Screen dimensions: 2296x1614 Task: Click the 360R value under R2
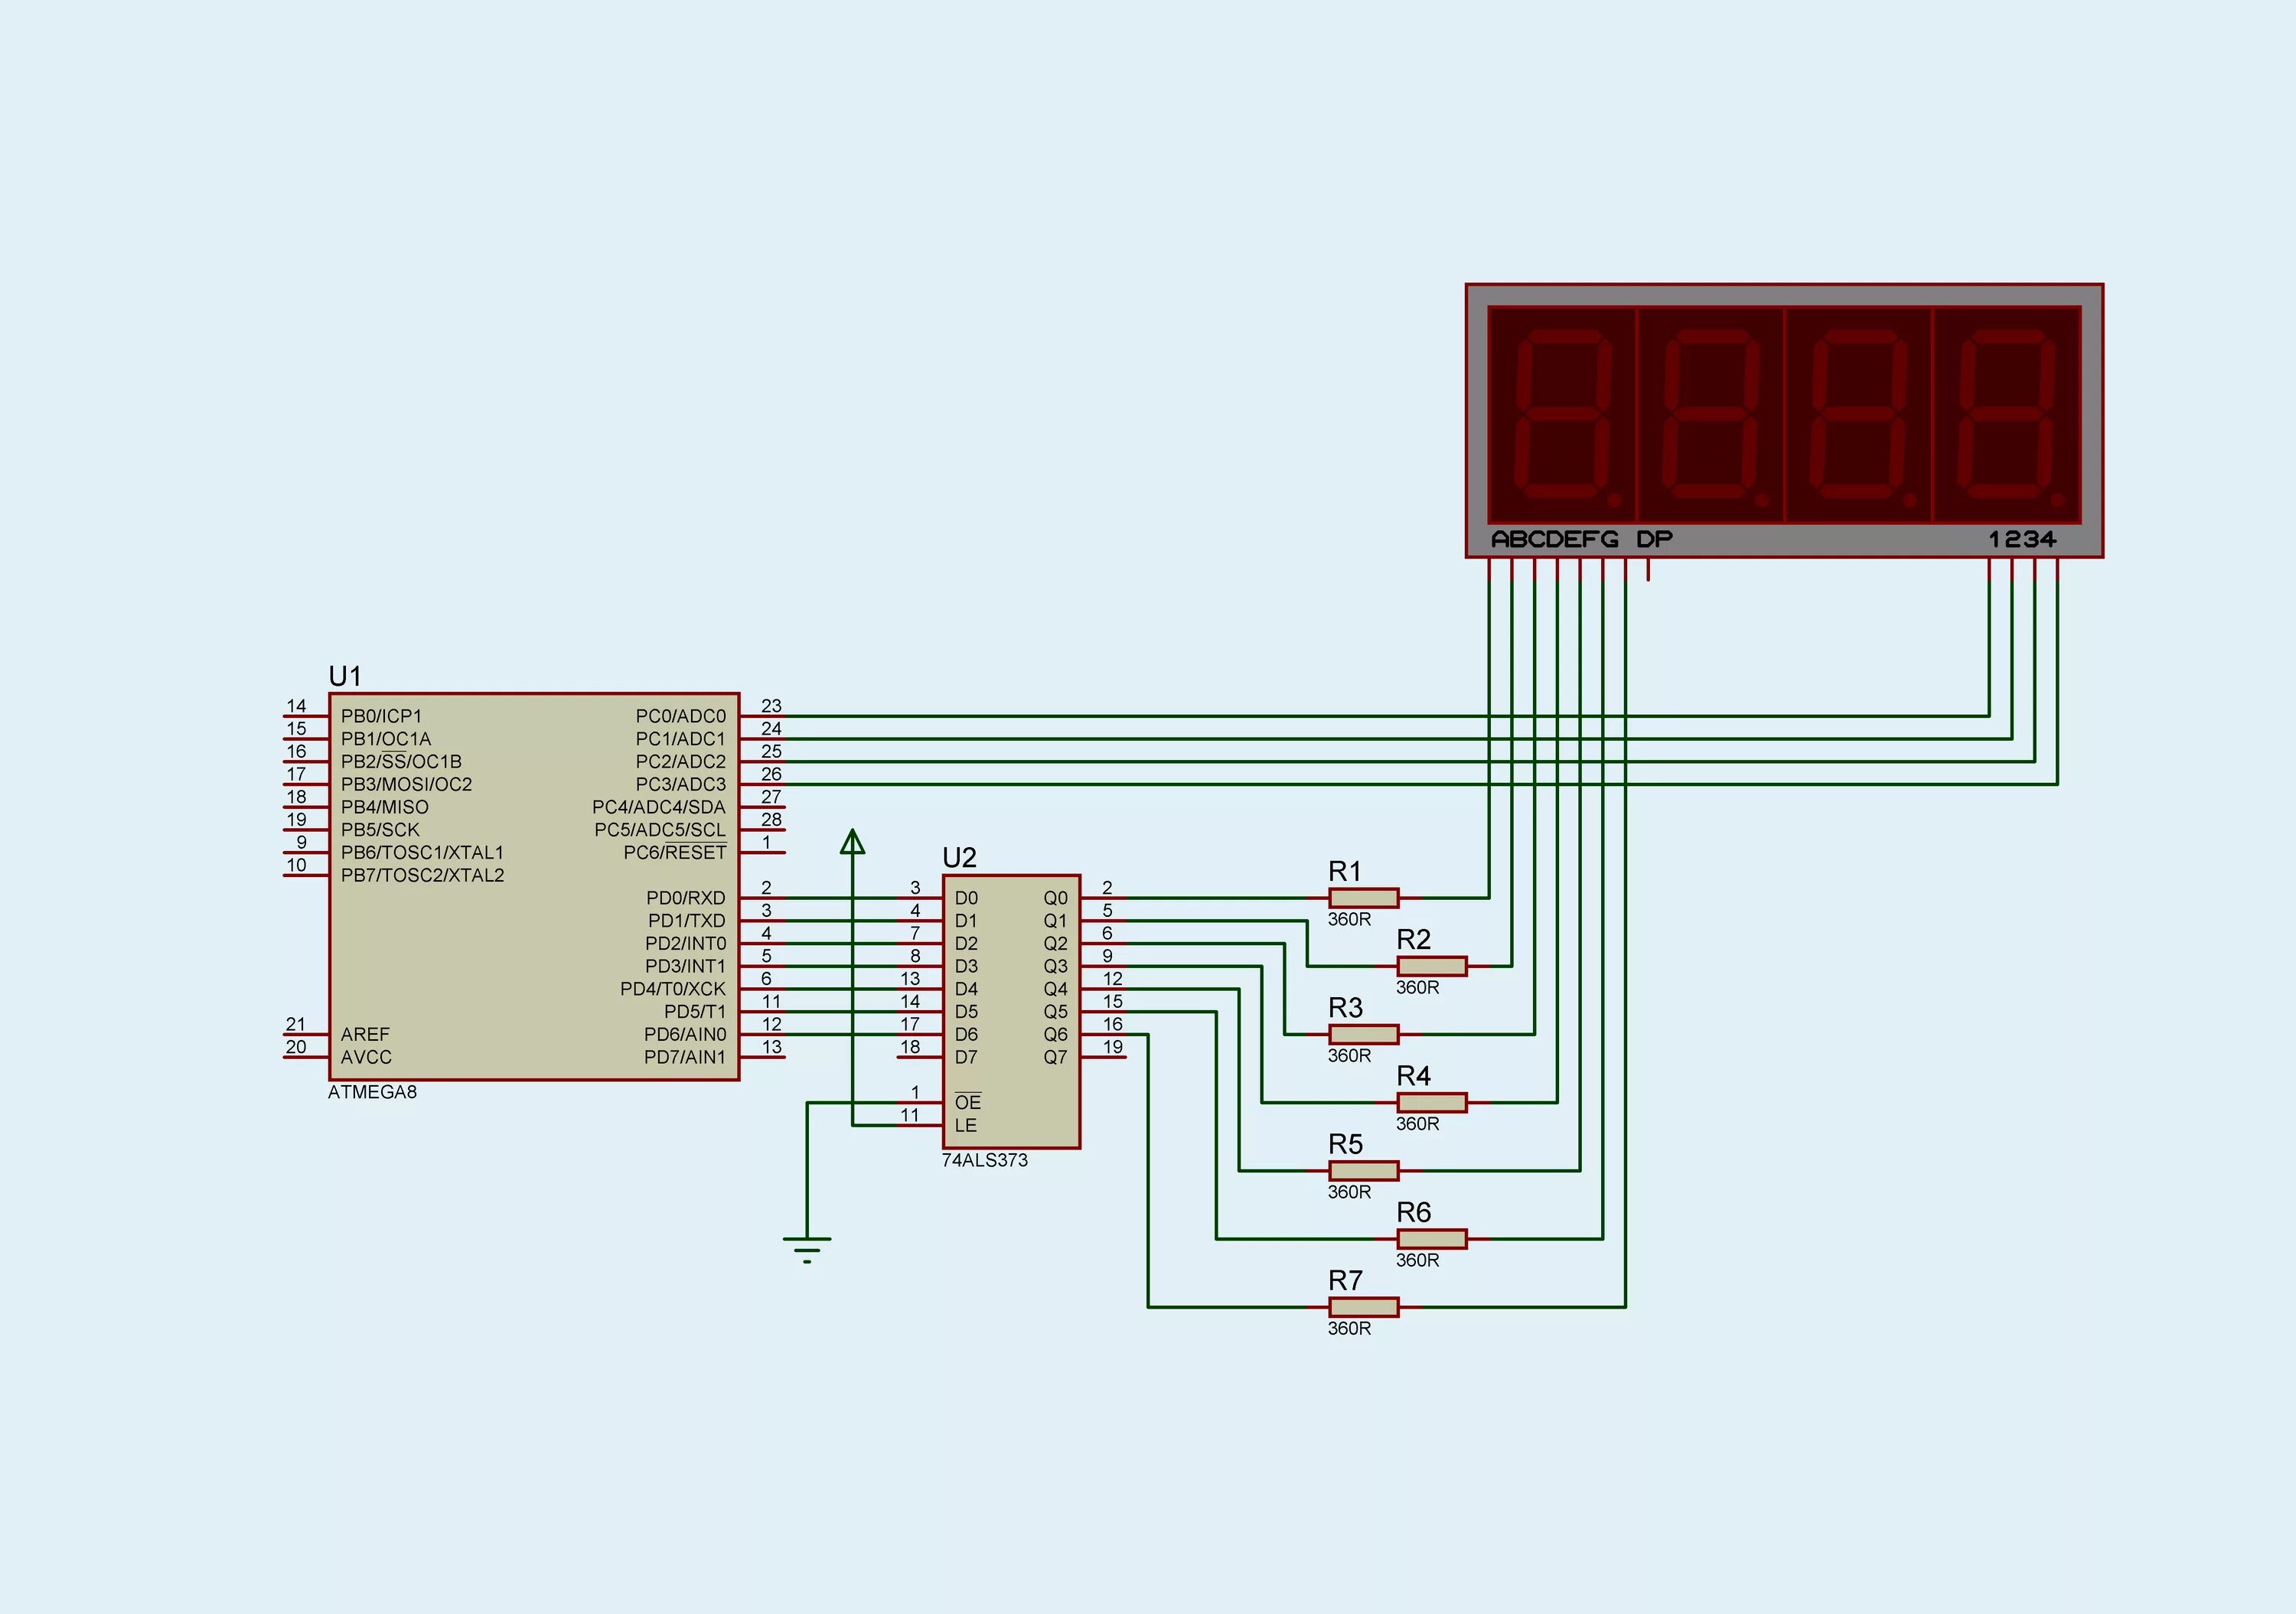click(x=1418, y=987)
